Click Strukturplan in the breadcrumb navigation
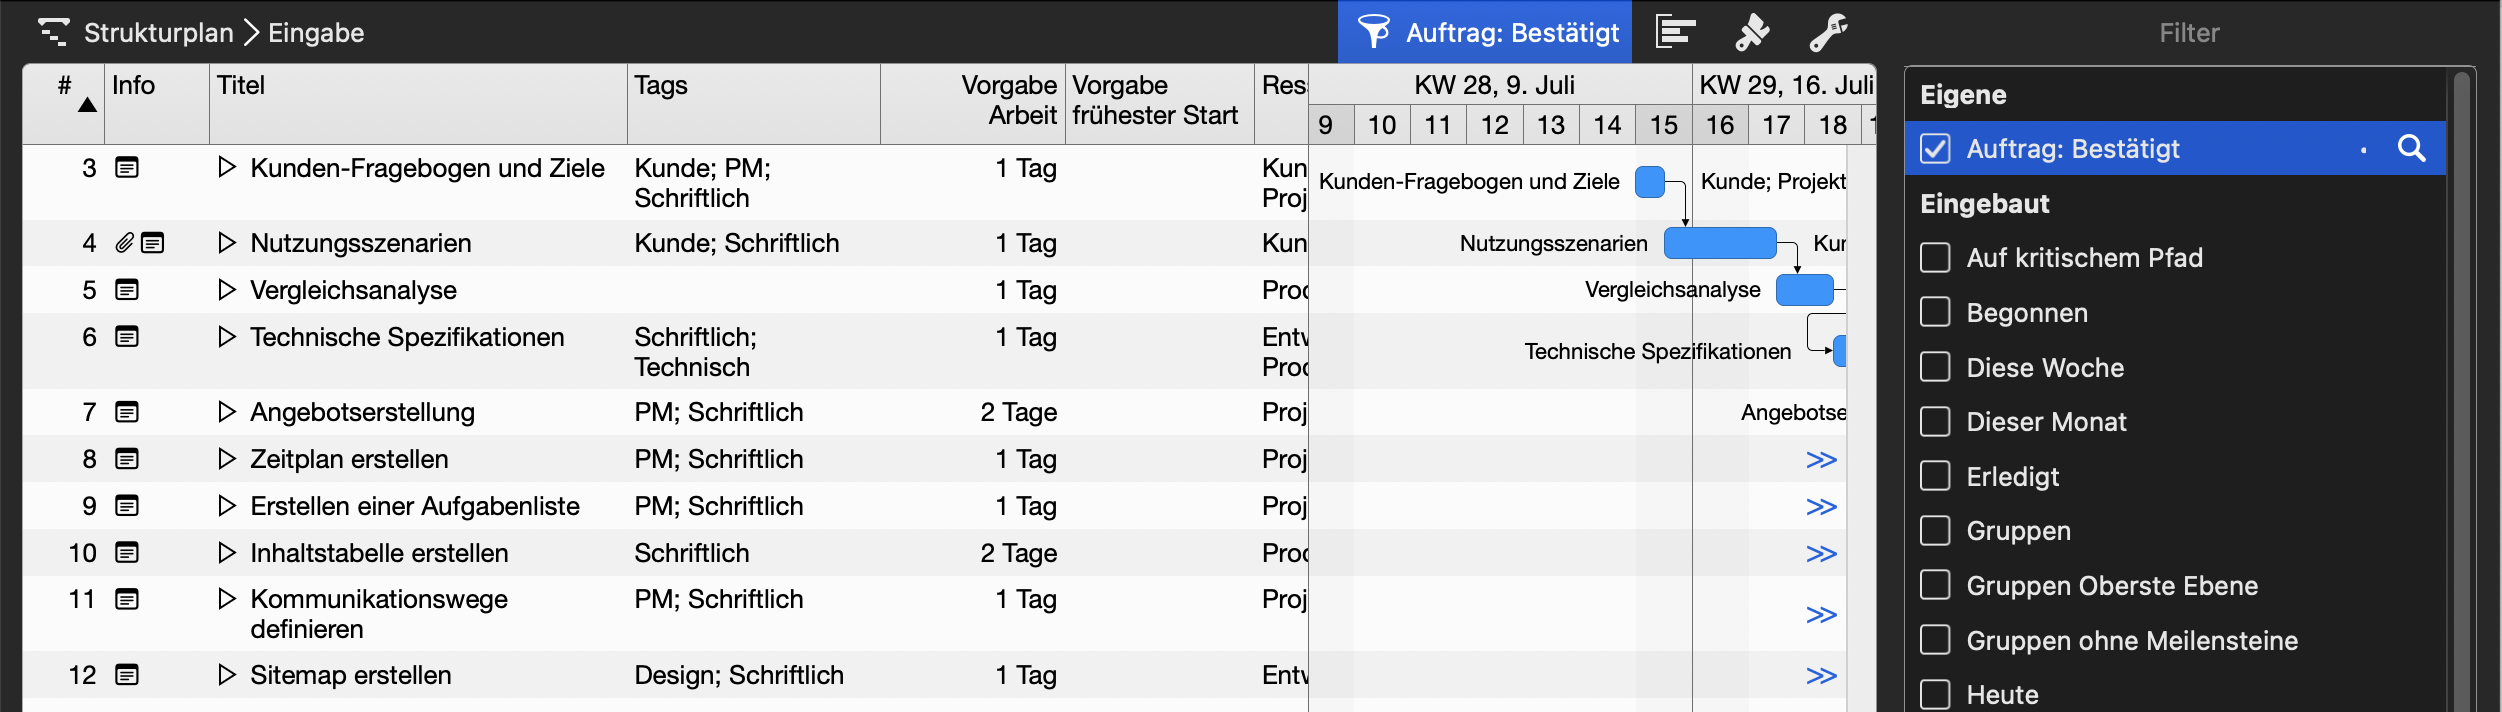Image resolution: width=2502 pixels, height=712 pixels. pos(160,31)
